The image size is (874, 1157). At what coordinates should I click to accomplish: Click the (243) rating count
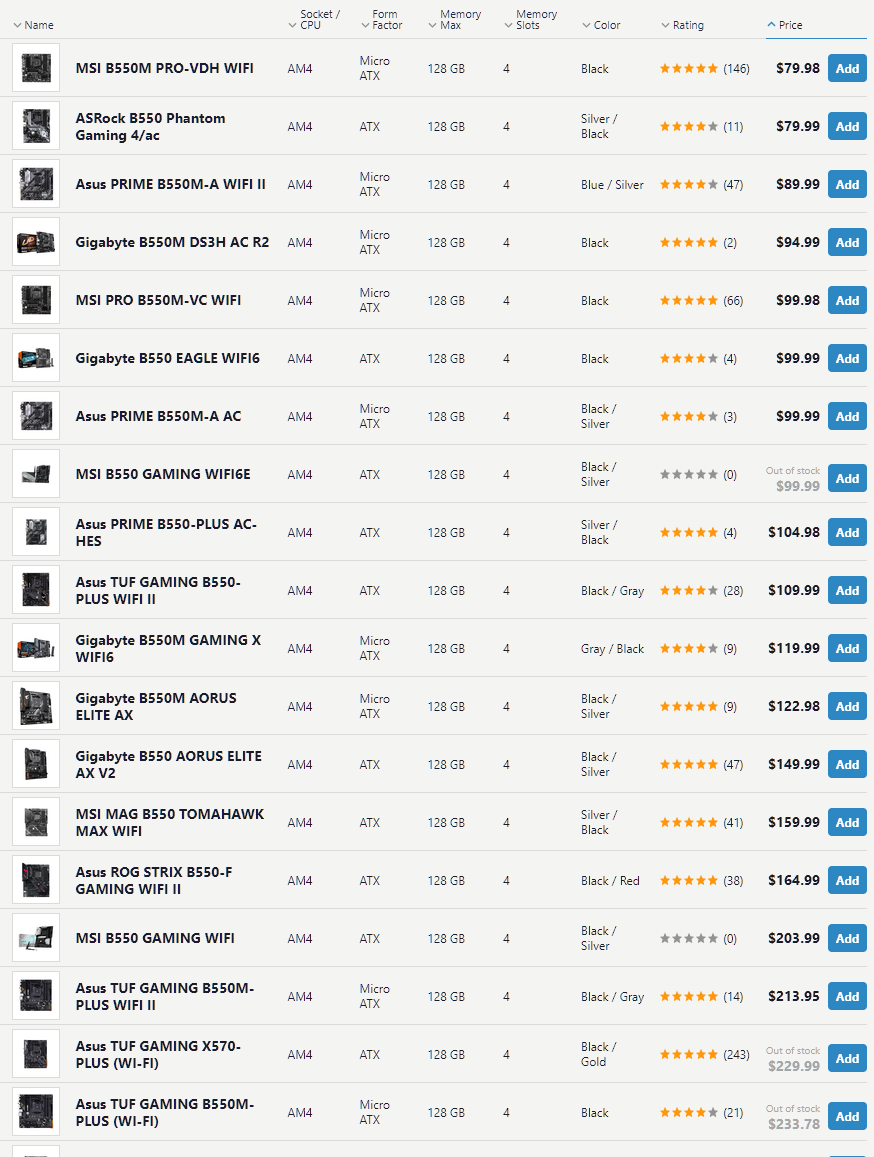click(736, 1054)
